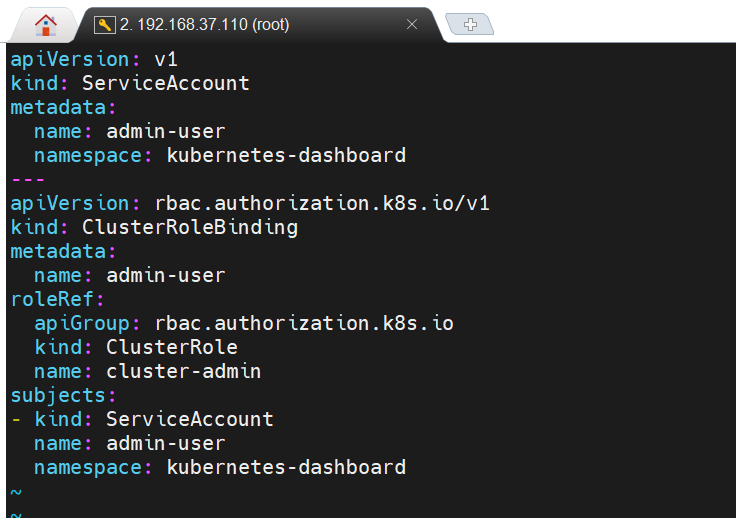Click the ClusterRole kind value
This screenshot has height=518, width=736.
click(x=172, y=348)
